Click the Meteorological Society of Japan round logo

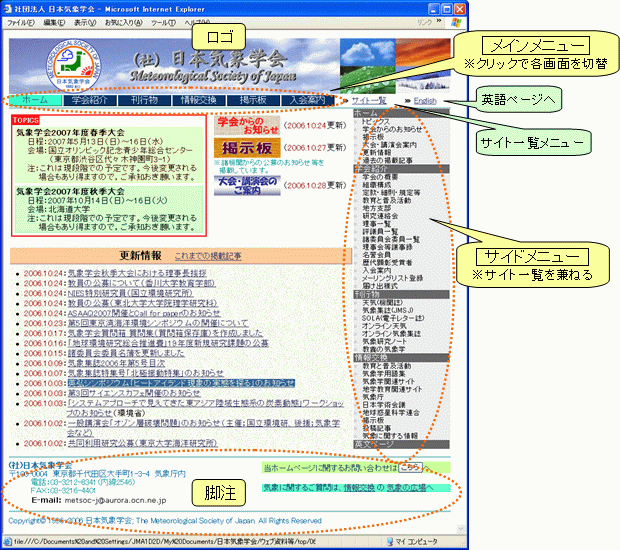pos(74,66)
